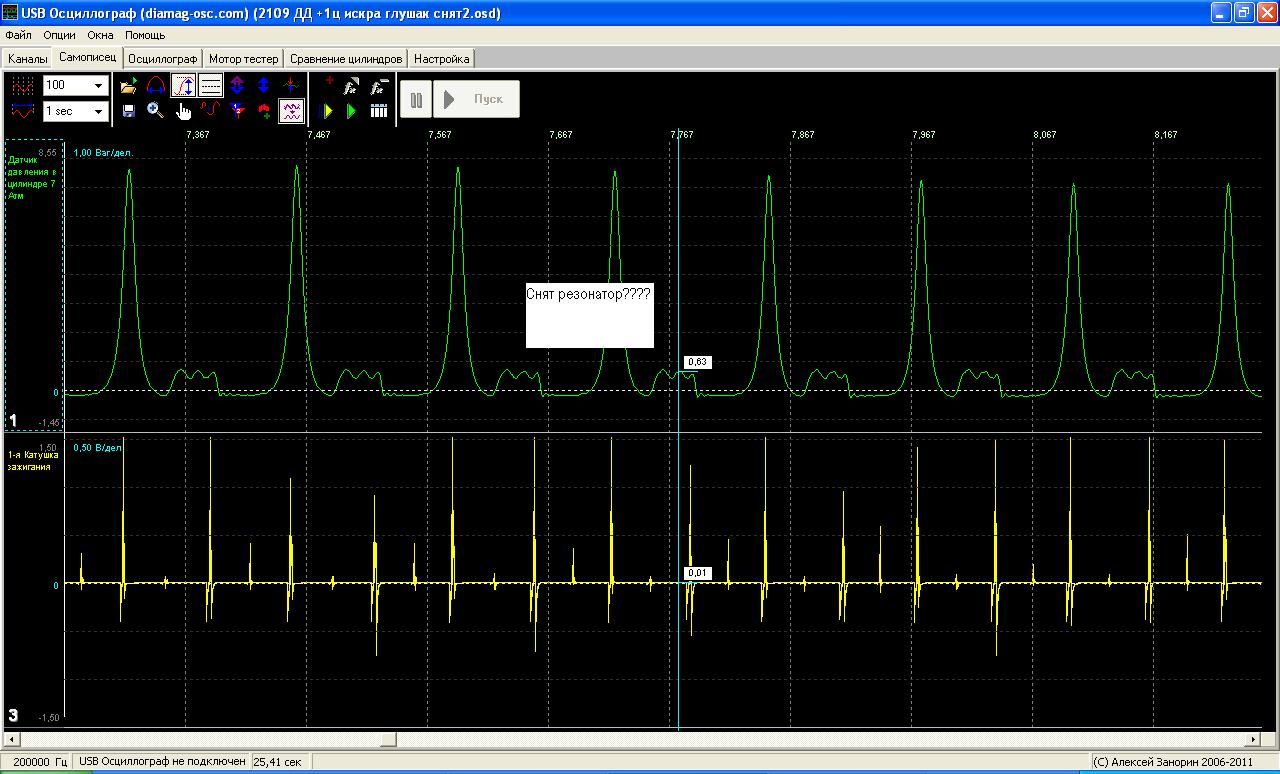Pause the recording playback

point(417,99)
